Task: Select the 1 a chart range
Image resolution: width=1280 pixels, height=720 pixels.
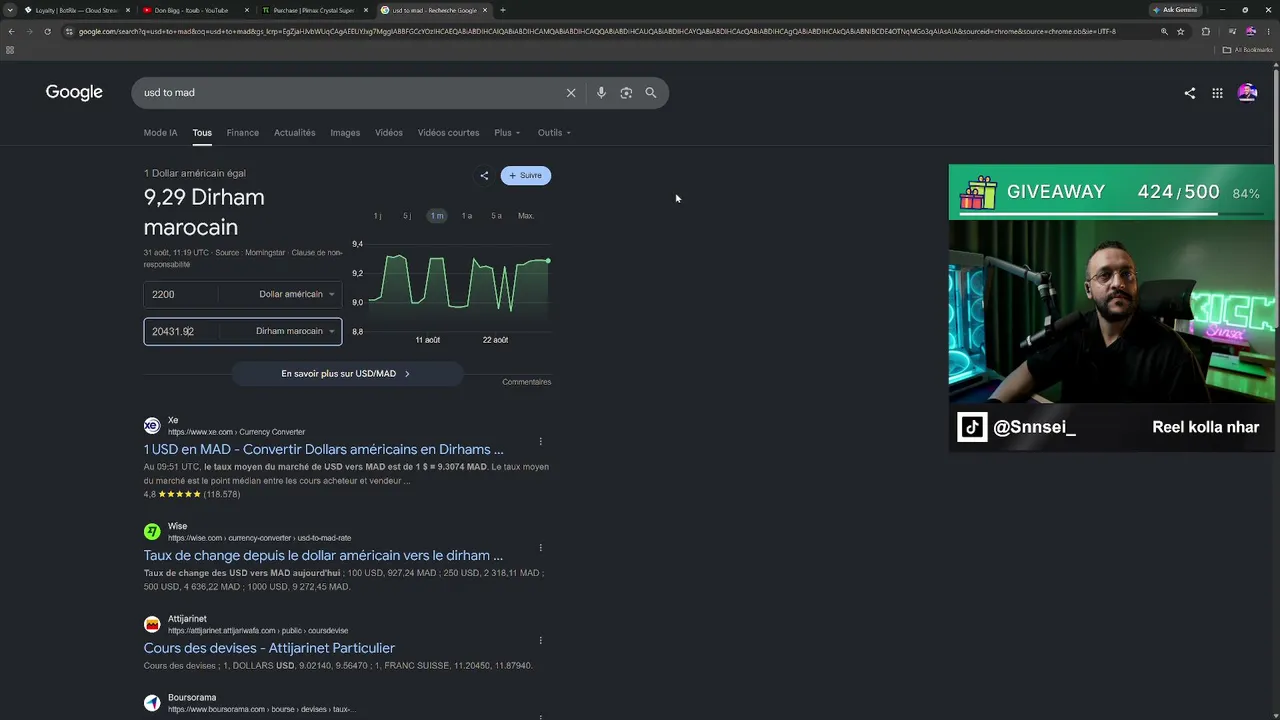Action: [x=467, y=216]
